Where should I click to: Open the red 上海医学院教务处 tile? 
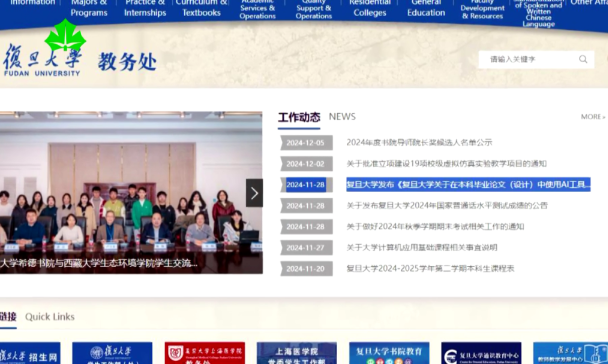pos(205,353)
